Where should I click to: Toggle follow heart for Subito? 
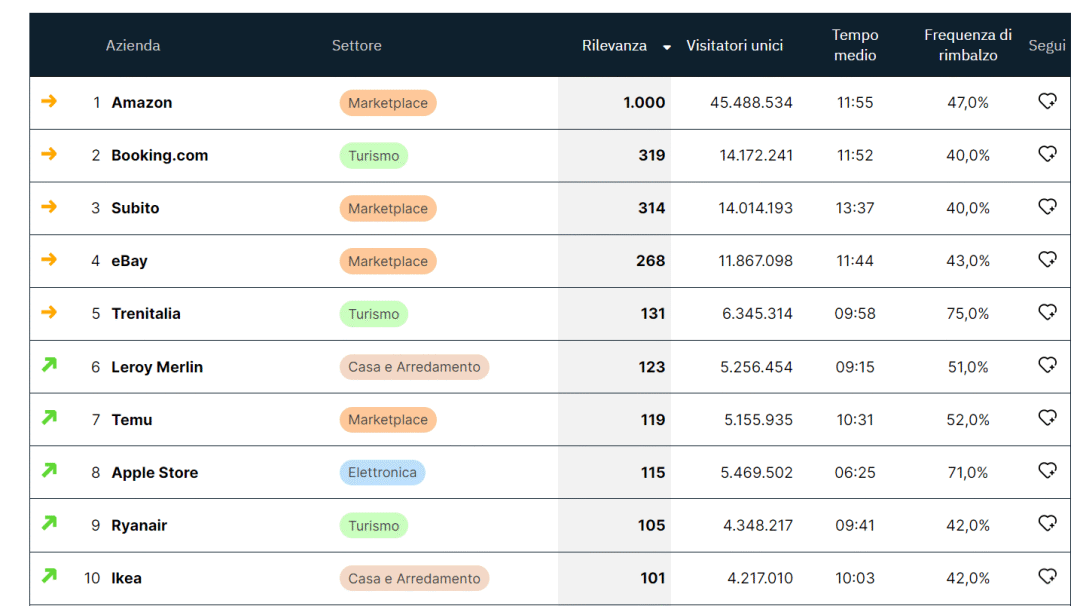click(1047, 207)
